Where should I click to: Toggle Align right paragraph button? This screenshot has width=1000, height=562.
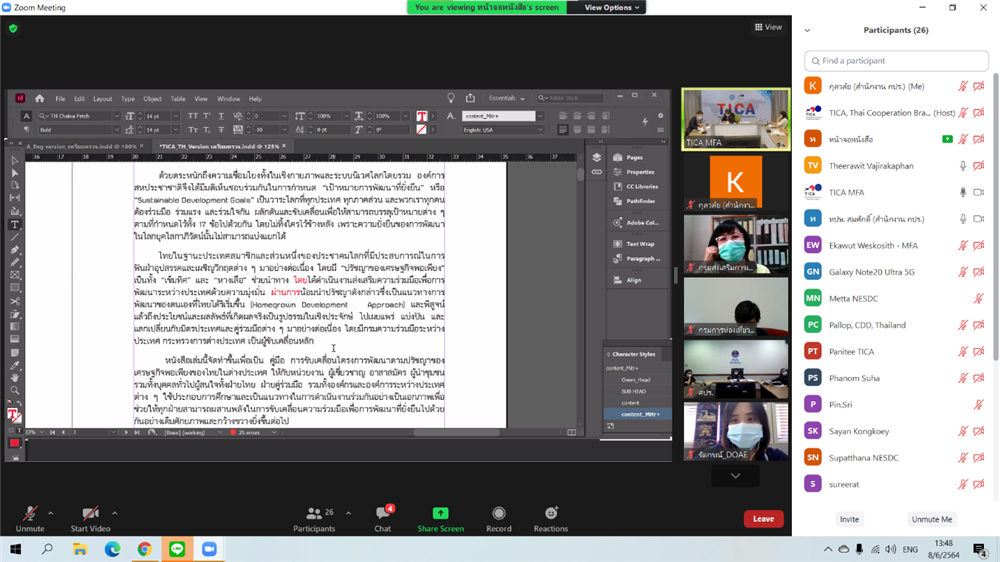tap(591, 116)
